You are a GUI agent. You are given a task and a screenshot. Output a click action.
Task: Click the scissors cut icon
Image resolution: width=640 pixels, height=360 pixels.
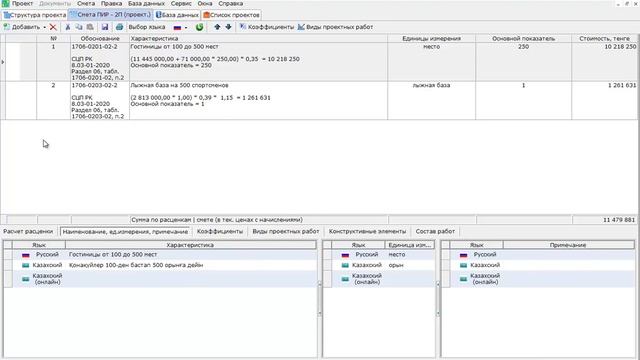[x=68, y=27]
